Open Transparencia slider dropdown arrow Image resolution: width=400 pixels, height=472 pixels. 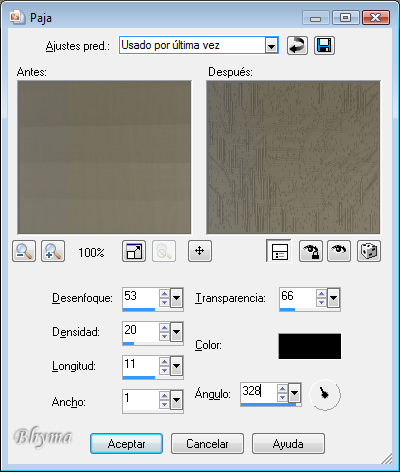point(334,298)
